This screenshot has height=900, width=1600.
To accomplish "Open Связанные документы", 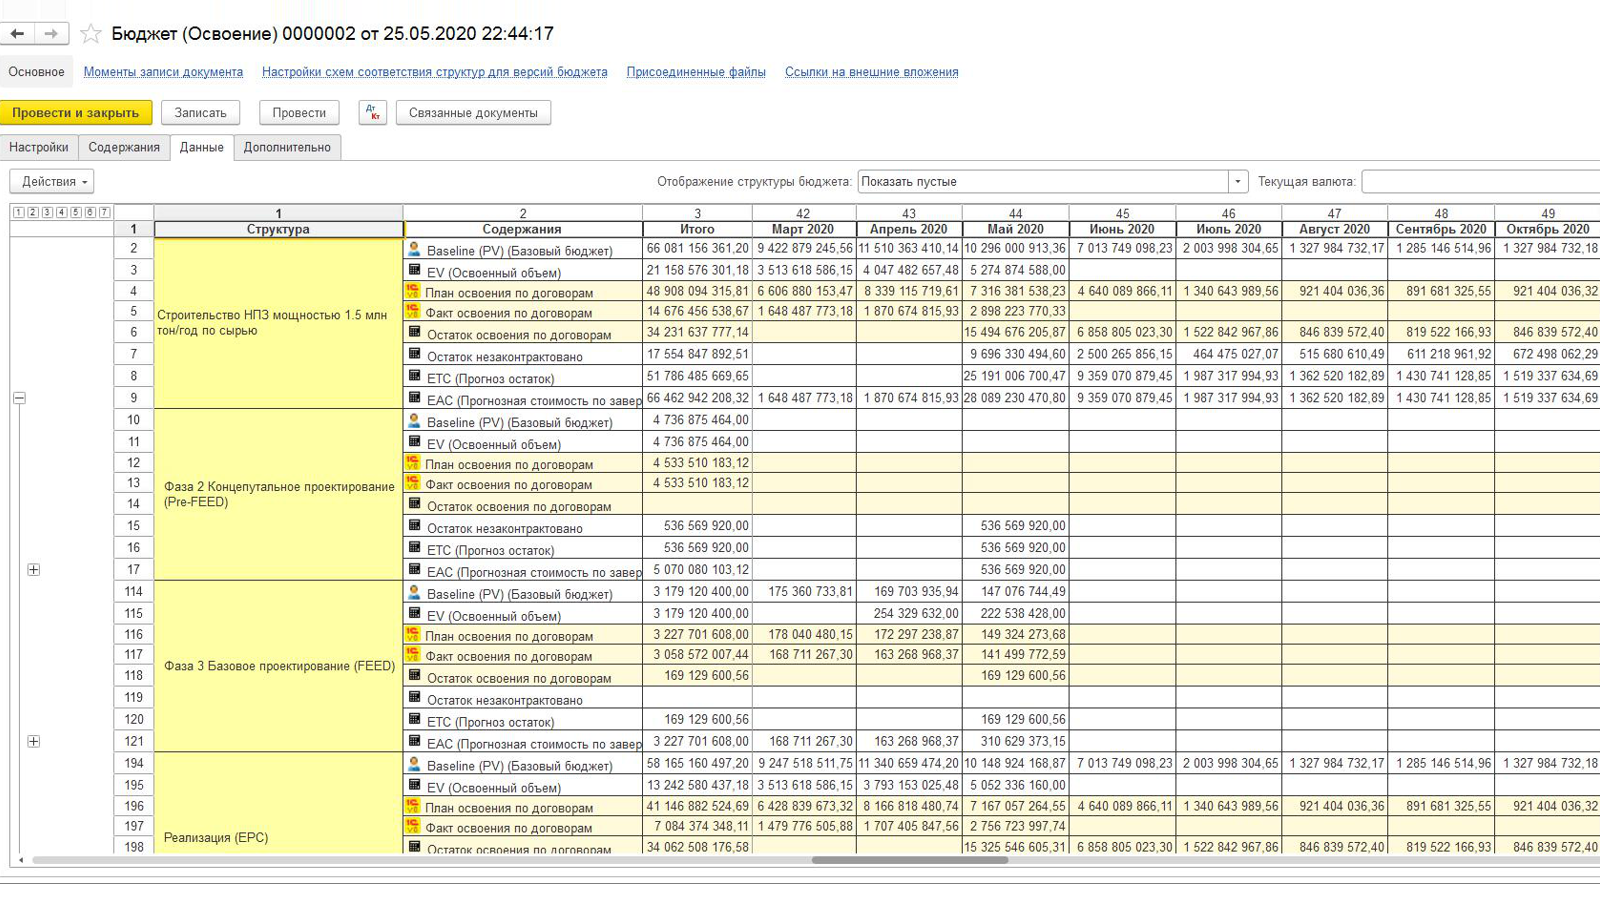I will click(473, 113).
